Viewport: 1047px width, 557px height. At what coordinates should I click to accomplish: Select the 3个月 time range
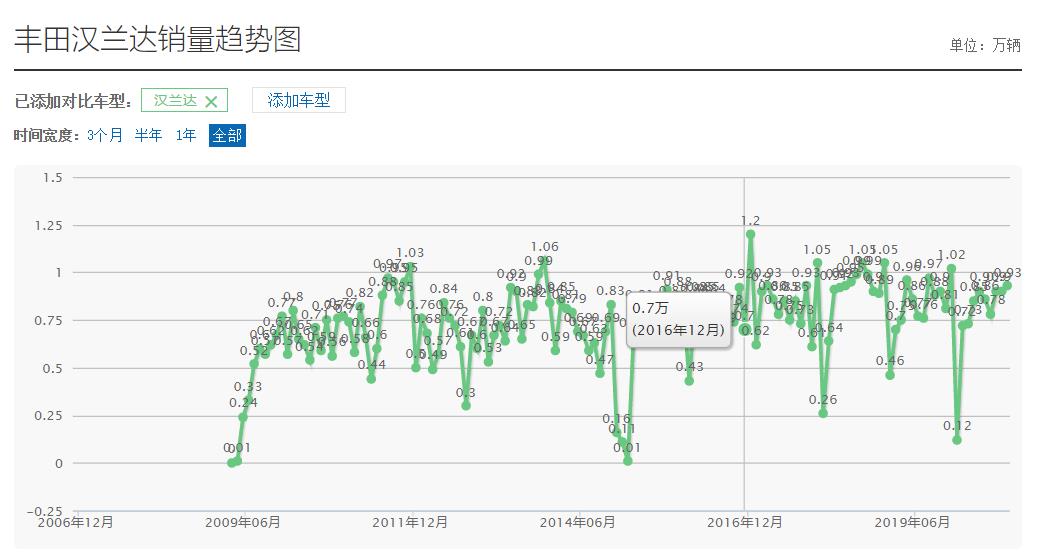coord(105,136)
